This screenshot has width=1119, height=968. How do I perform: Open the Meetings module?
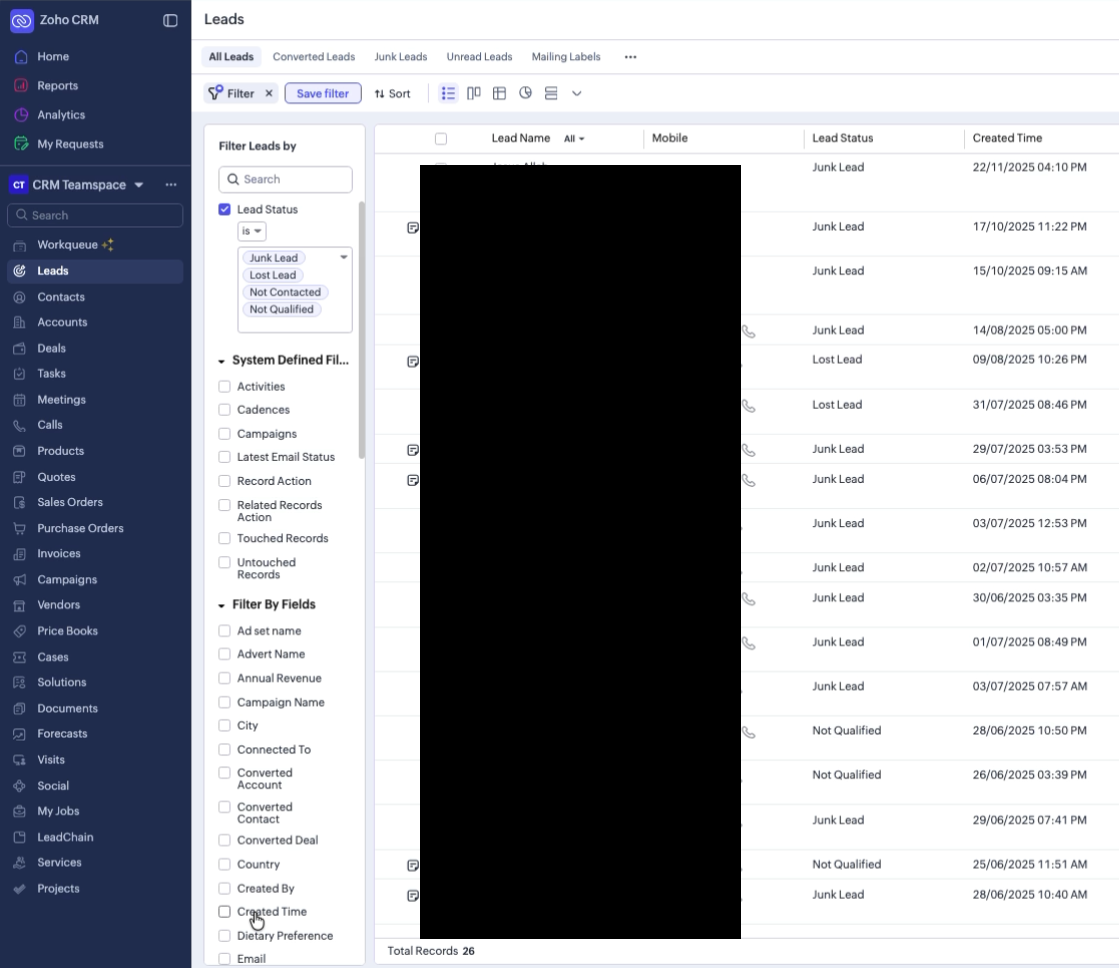(x=61, y=400)
